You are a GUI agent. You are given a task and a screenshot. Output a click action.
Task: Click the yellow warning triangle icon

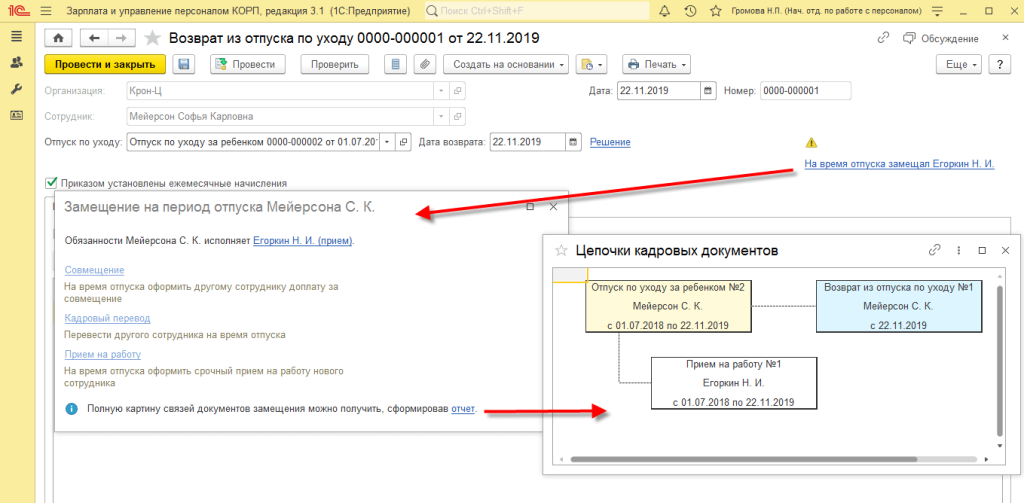pos(811,142)
